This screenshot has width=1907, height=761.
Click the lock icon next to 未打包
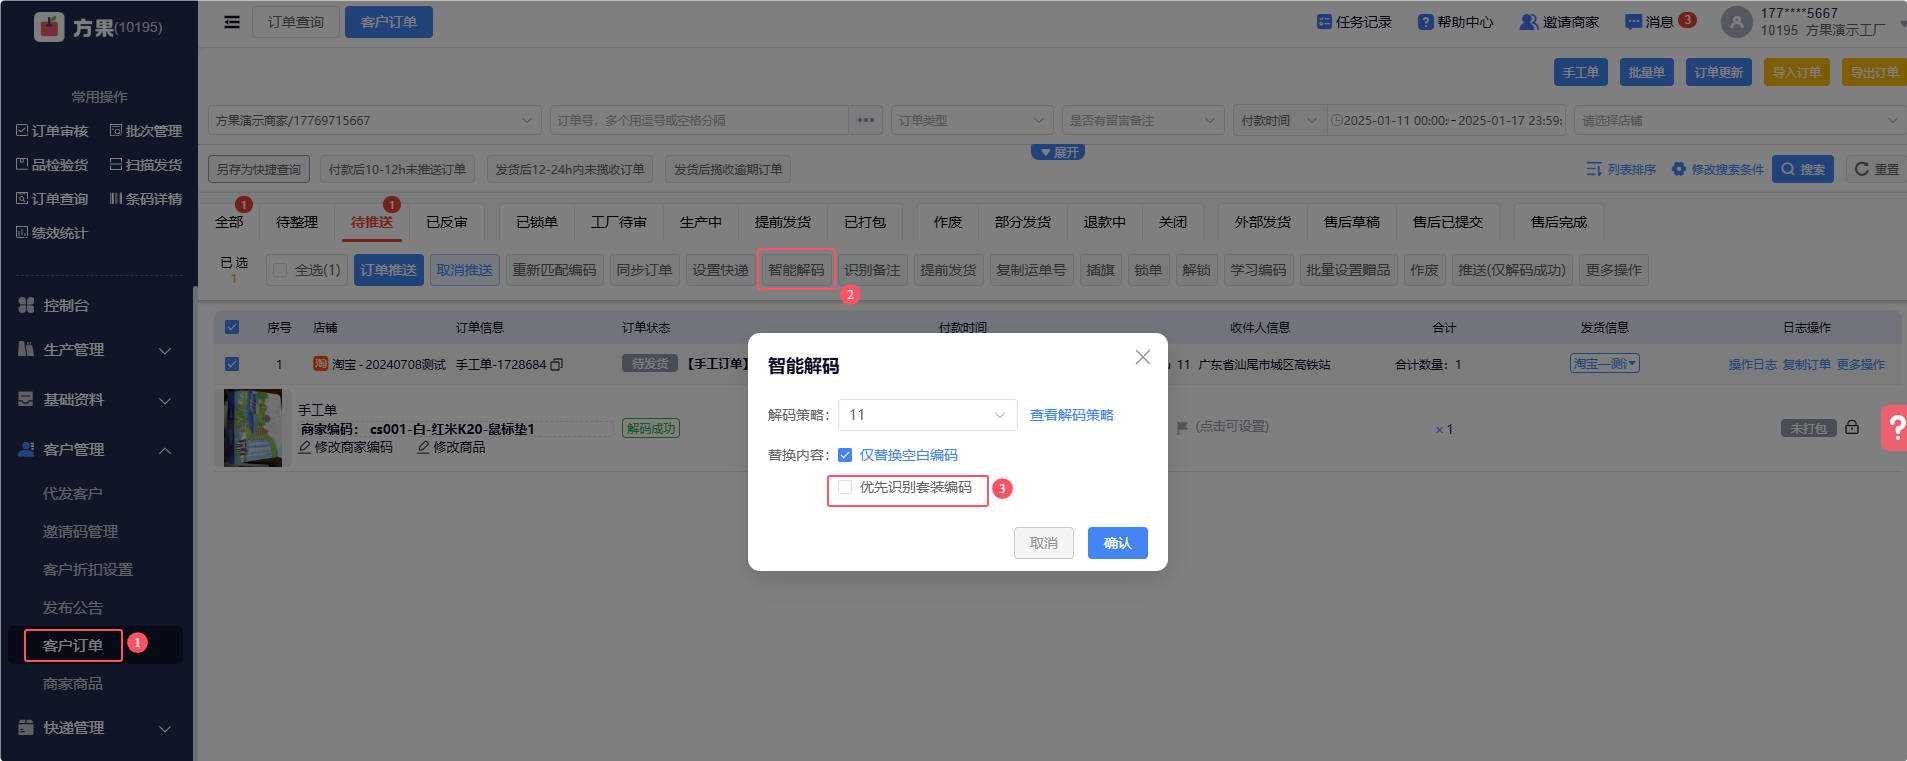[x=1852, y=428]
